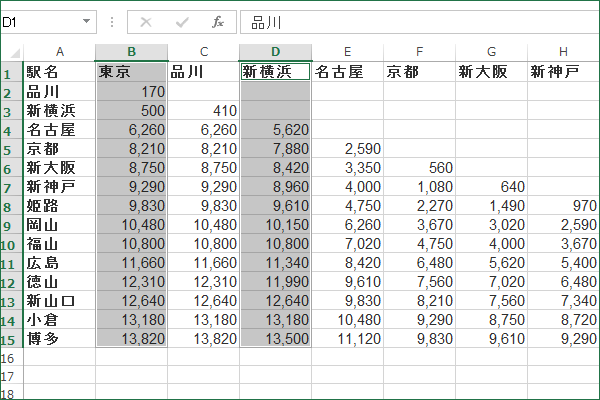
Task: Click cell B2 with value 170
Action: pyautogui.click(x=132, y=91)
